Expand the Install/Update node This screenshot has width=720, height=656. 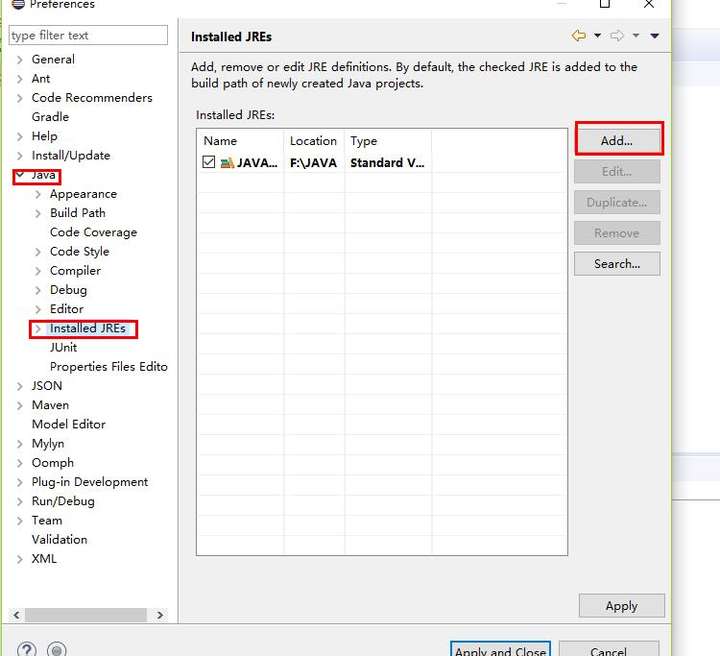[x=20, y=156]
